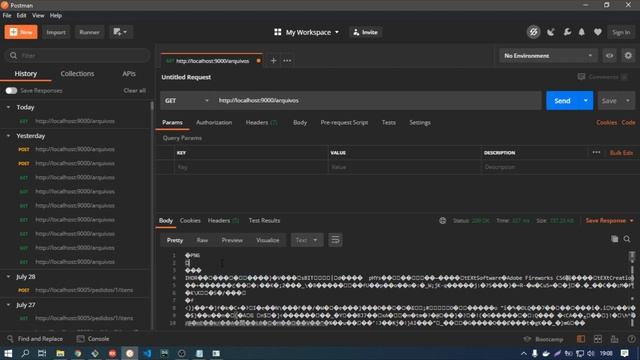Click the New request button
Image resolution: width=640 pixels, height=360 pixels.
point(21,32)
